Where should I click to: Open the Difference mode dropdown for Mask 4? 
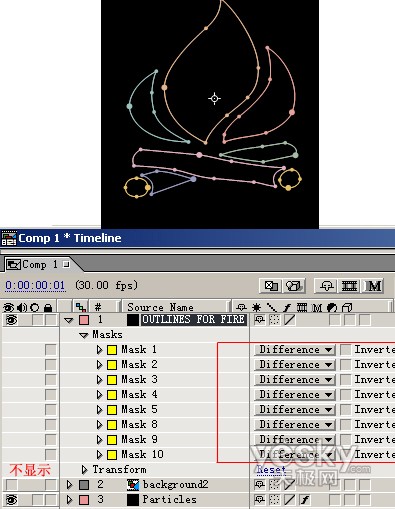tap(295, 395)
